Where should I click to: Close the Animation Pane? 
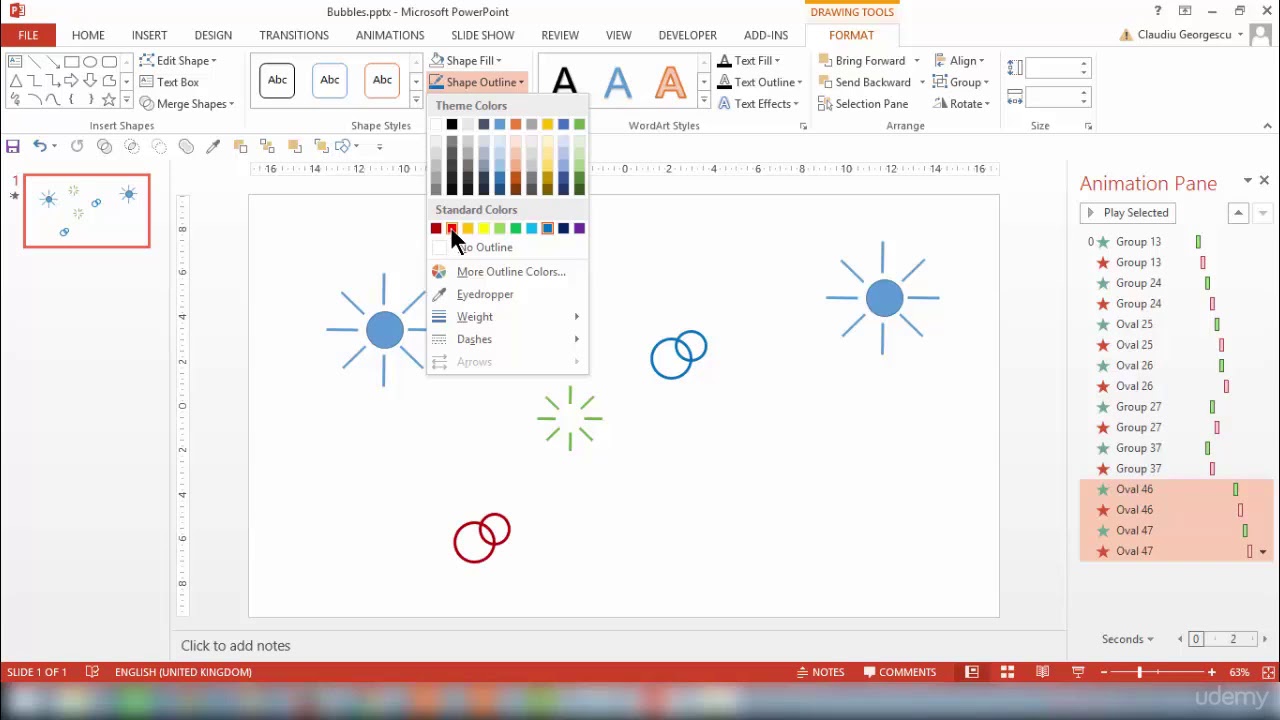1264,181
